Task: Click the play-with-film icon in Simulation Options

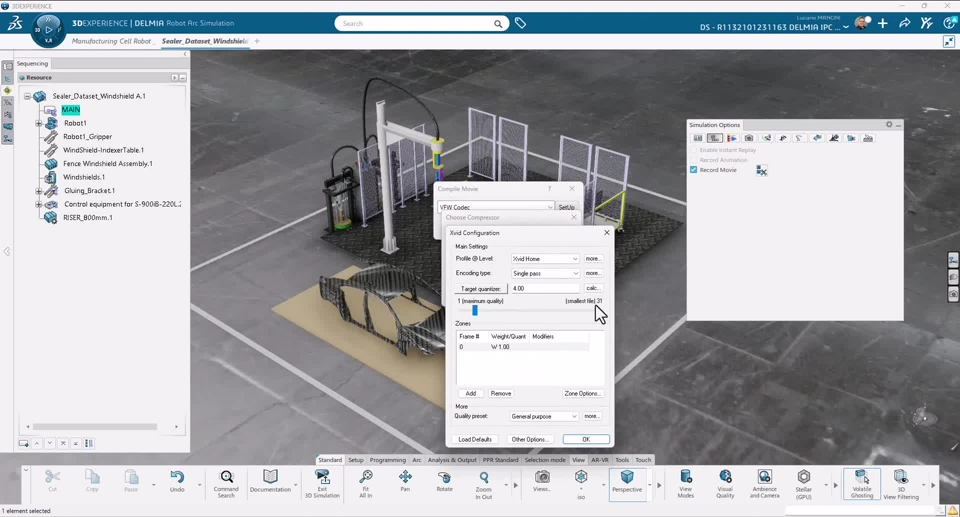Action: pyautogui.click(x=732, y=138)
